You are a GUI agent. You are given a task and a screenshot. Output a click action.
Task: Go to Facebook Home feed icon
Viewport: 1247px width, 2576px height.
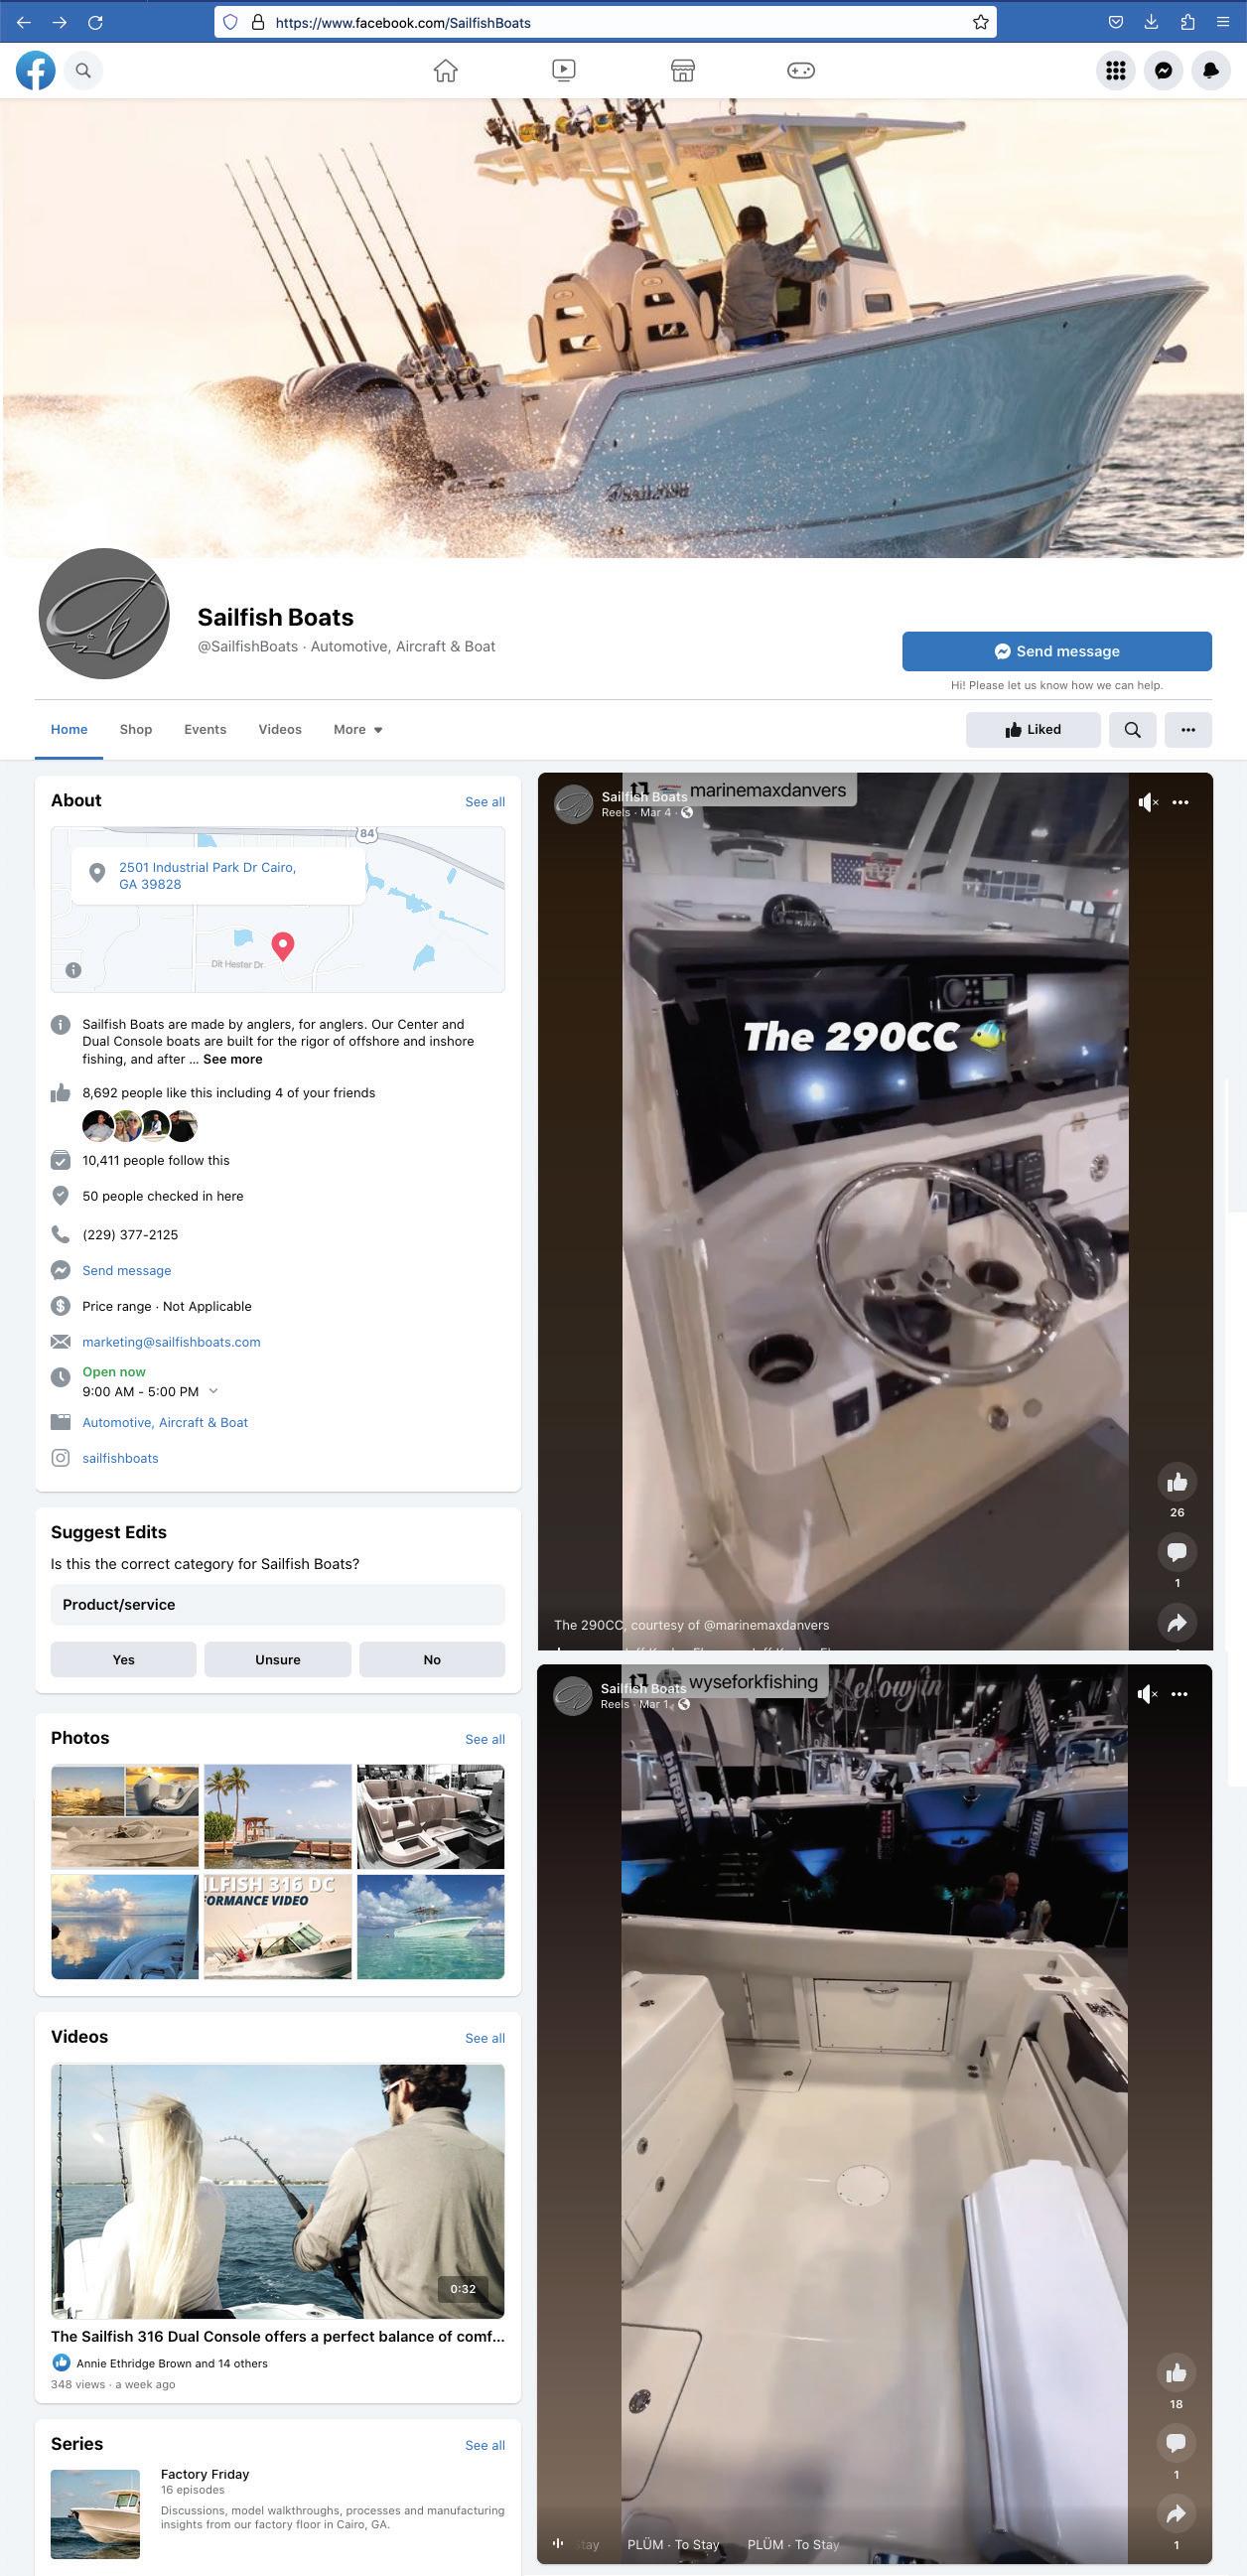click(446, 71)
